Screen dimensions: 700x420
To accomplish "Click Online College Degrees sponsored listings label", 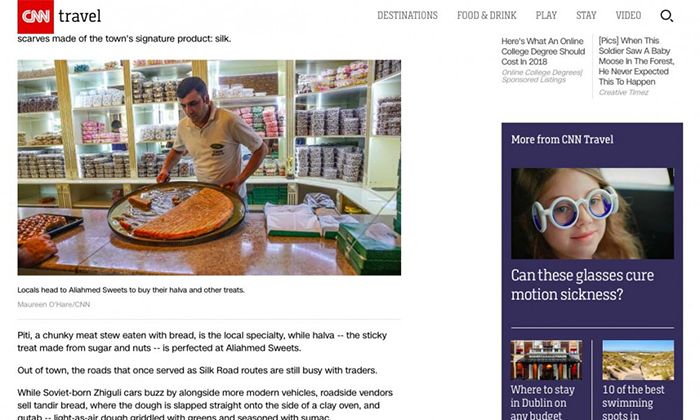I will coord(542,76).
